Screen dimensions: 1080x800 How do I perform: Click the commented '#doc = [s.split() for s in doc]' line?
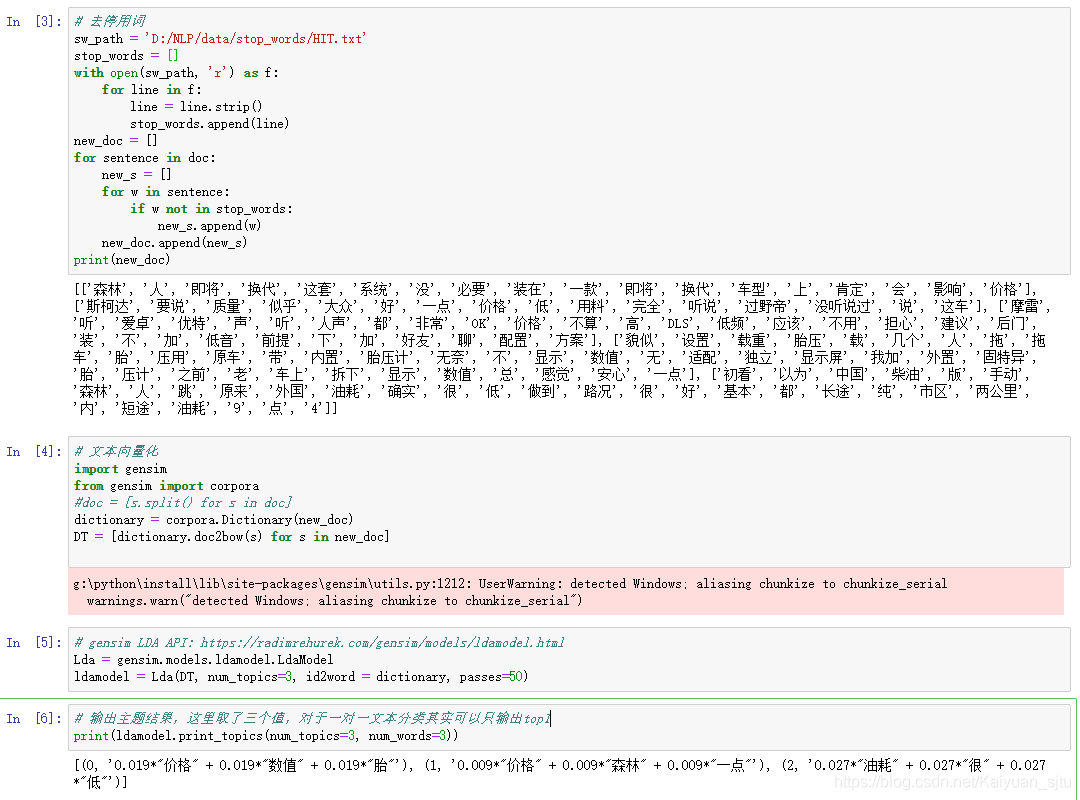183,502
